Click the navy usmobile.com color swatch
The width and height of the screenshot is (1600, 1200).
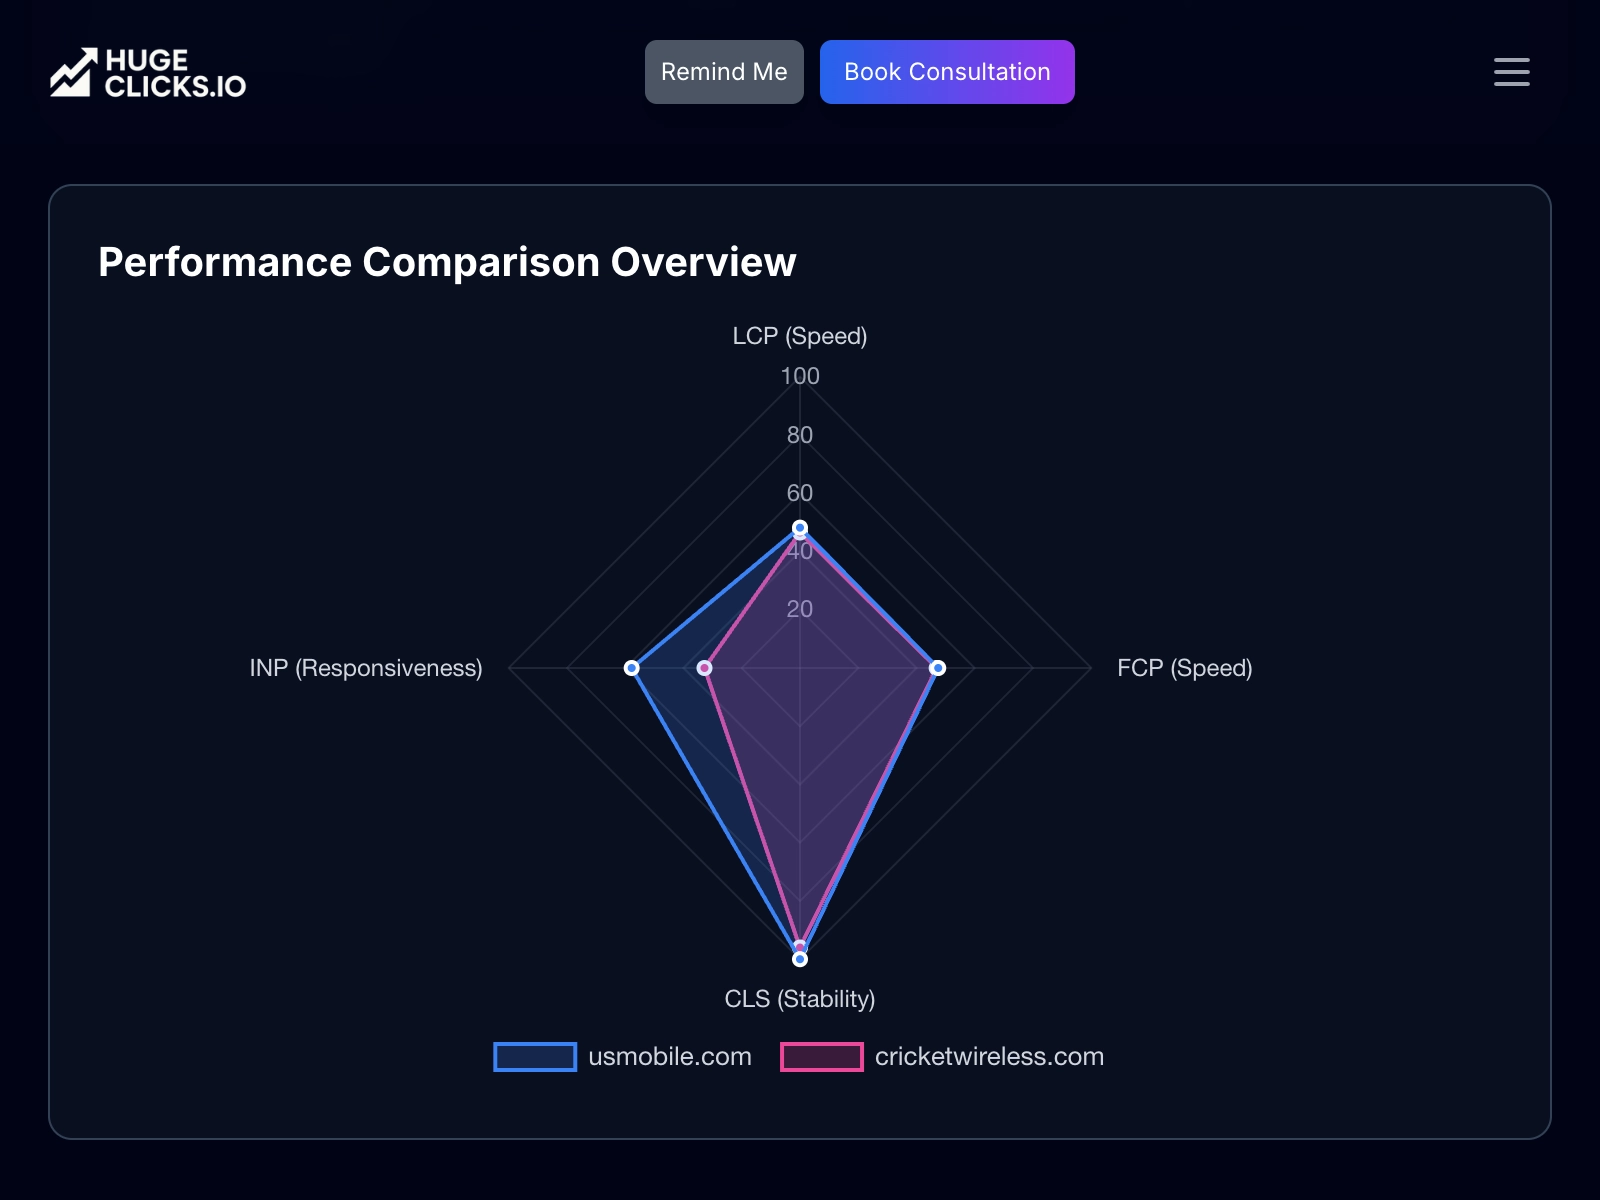click(535, 1056)
